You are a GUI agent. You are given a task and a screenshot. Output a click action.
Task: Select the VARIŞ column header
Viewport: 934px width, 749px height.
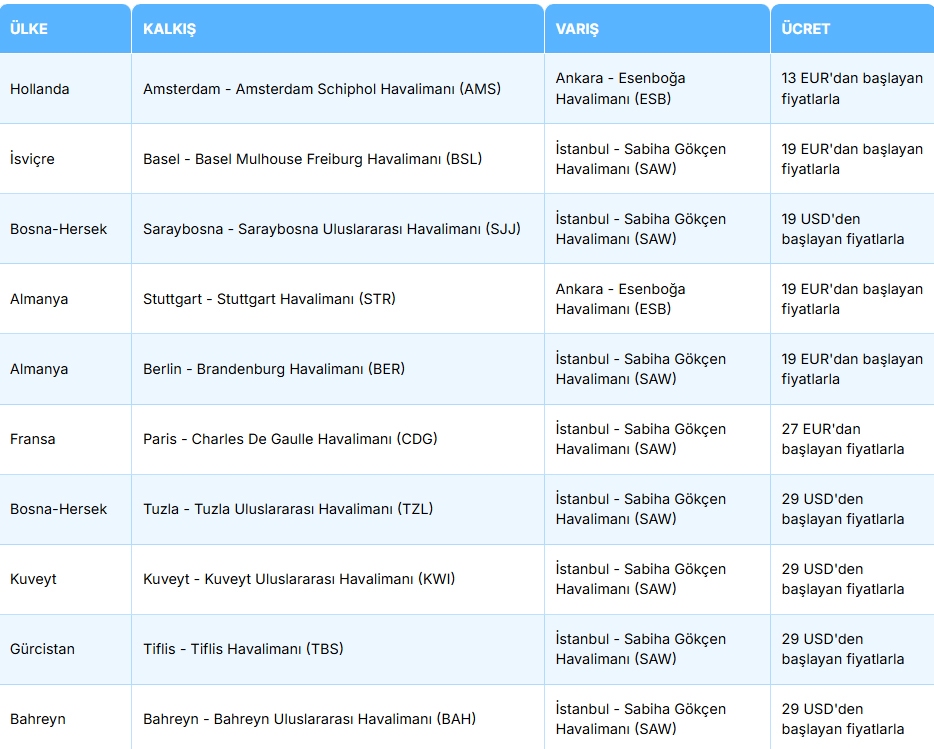pos(577,29)
